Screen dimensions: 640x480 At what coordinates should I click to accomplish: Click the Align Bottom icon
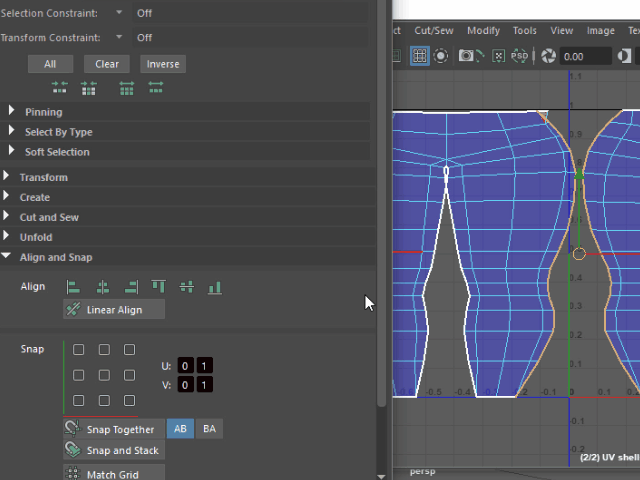point(214,287)
